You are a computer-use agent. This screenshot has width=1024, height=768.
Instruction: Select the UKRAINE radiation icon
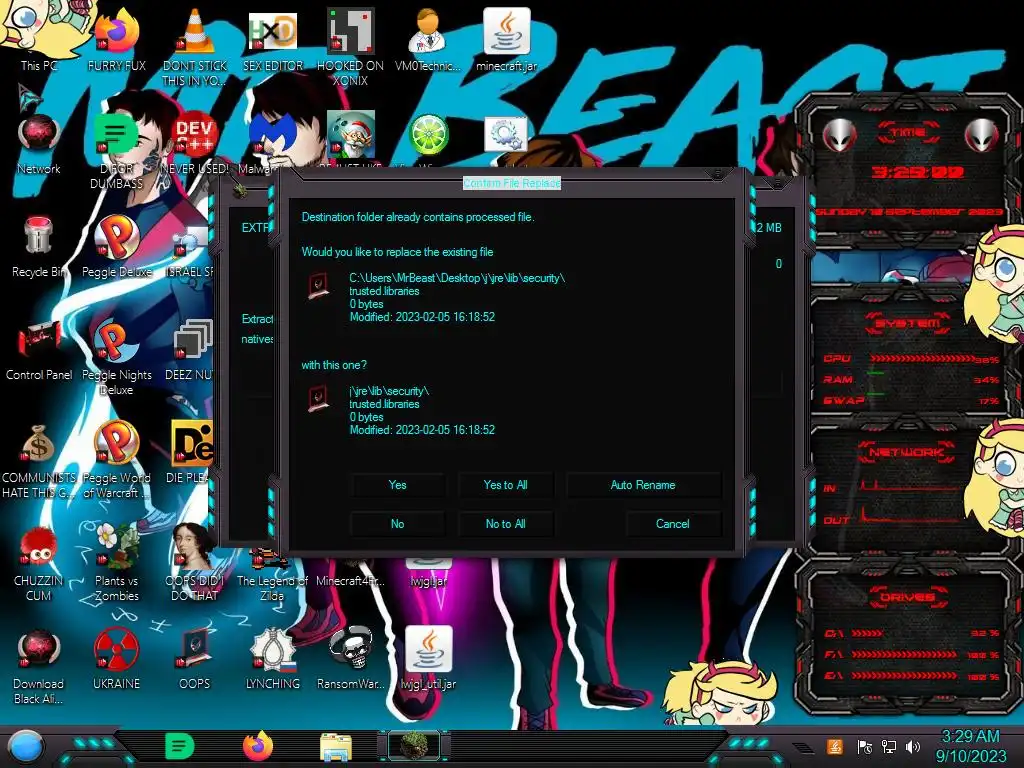pyautogui.click(x=117, y=660)
